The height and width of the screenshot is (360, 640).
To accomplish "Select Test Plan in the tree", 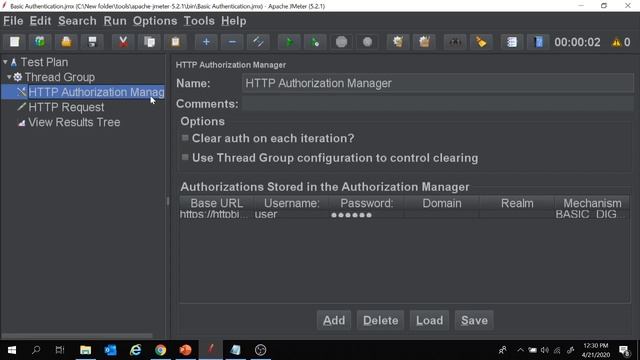I will click(x=44, y=62).
